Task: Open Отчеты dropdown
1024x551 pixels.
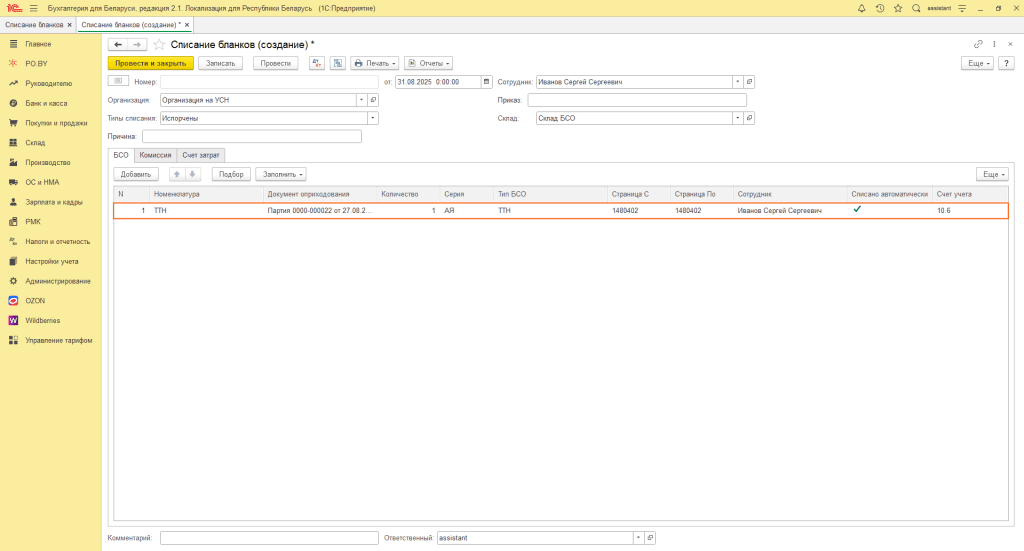Action: pyautogui.click(x=428, y=63)
